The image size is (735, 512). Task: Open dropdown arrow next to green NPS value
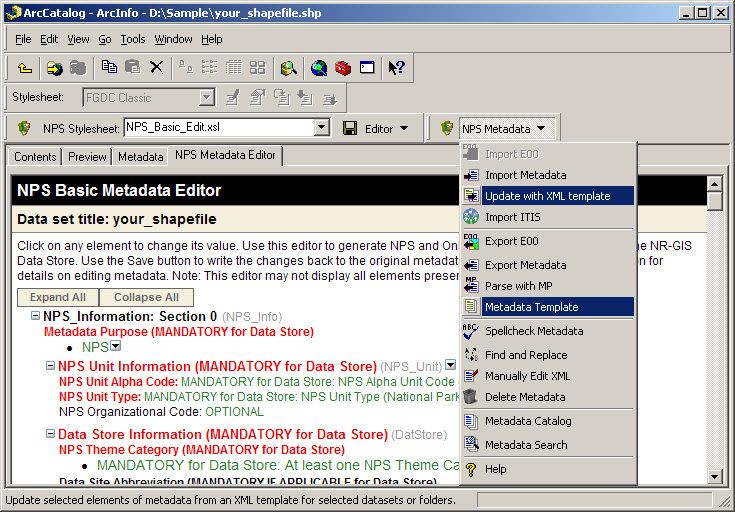point(115,346)
